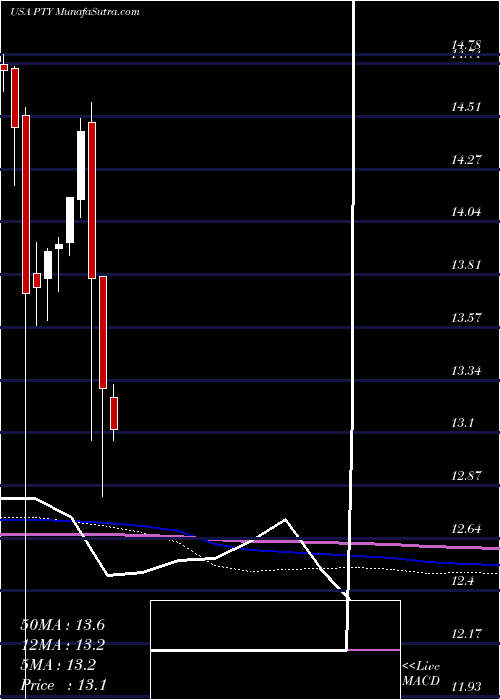This screenshot has height=700, width=500.
Task: Click the 'USA PTY MunafaSutra.com' chart title
Action: pos(75,12)
